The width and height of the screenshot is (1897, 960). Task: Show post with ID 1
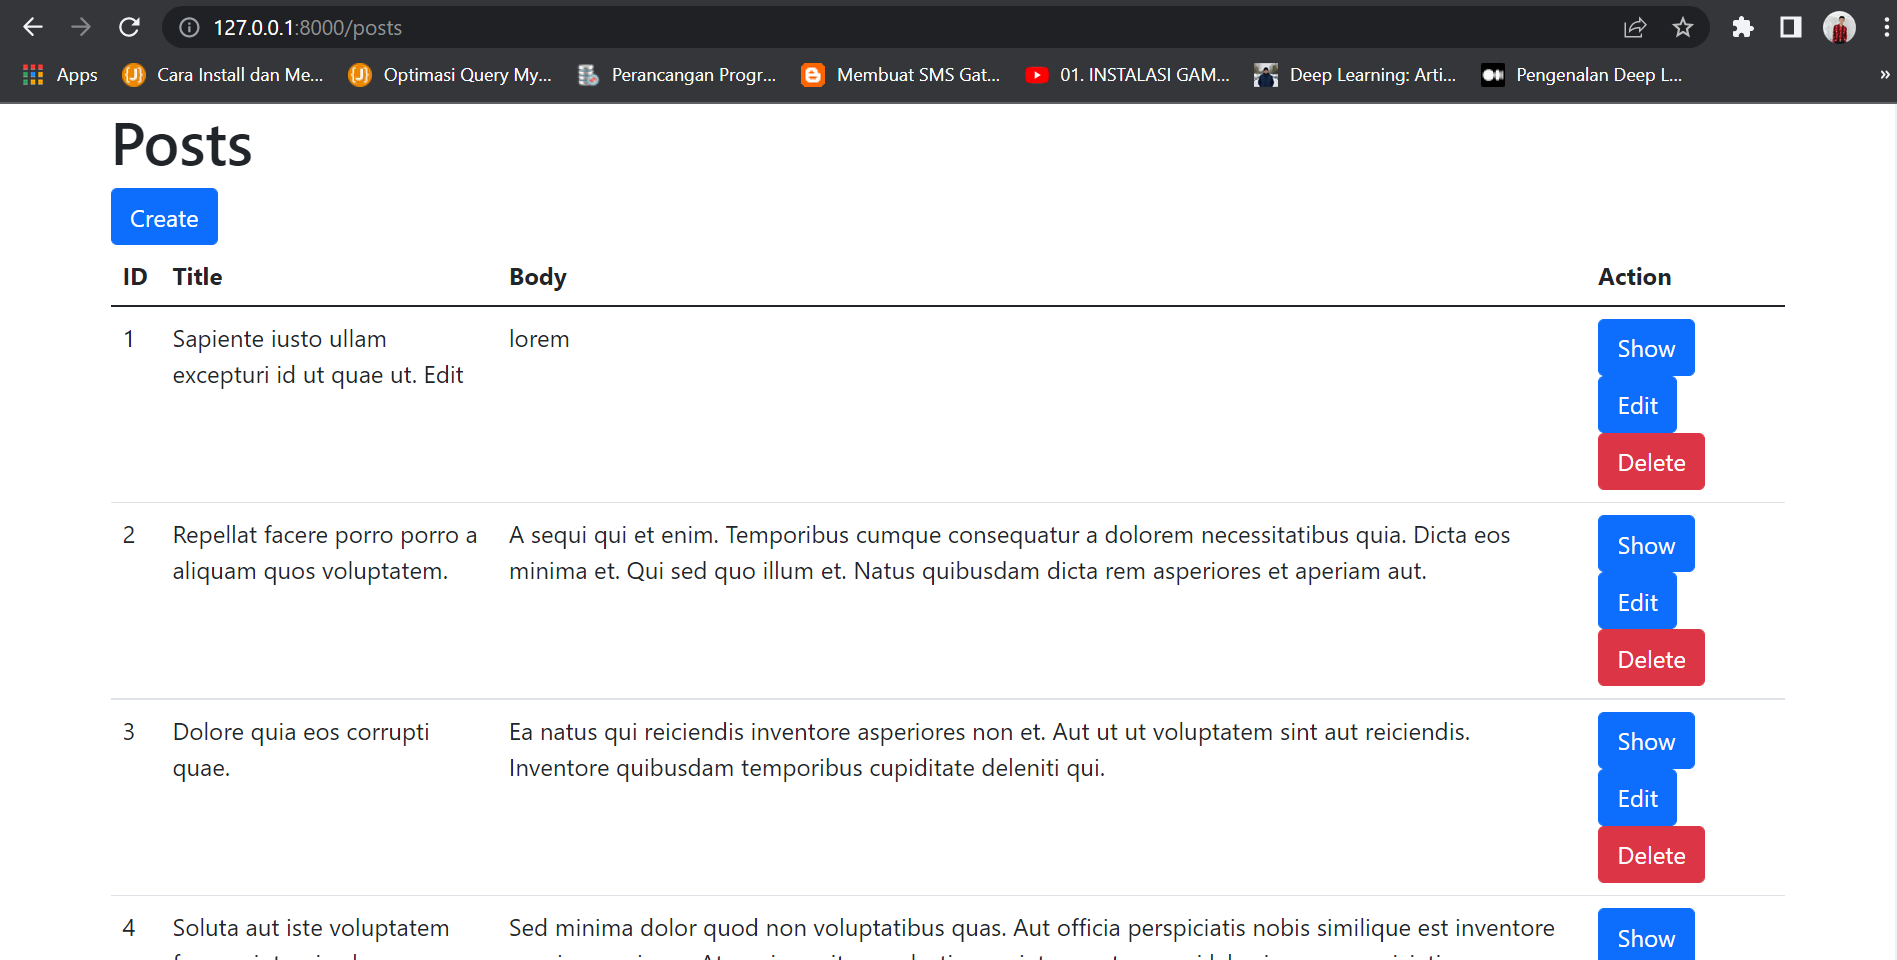point(1645,348)
